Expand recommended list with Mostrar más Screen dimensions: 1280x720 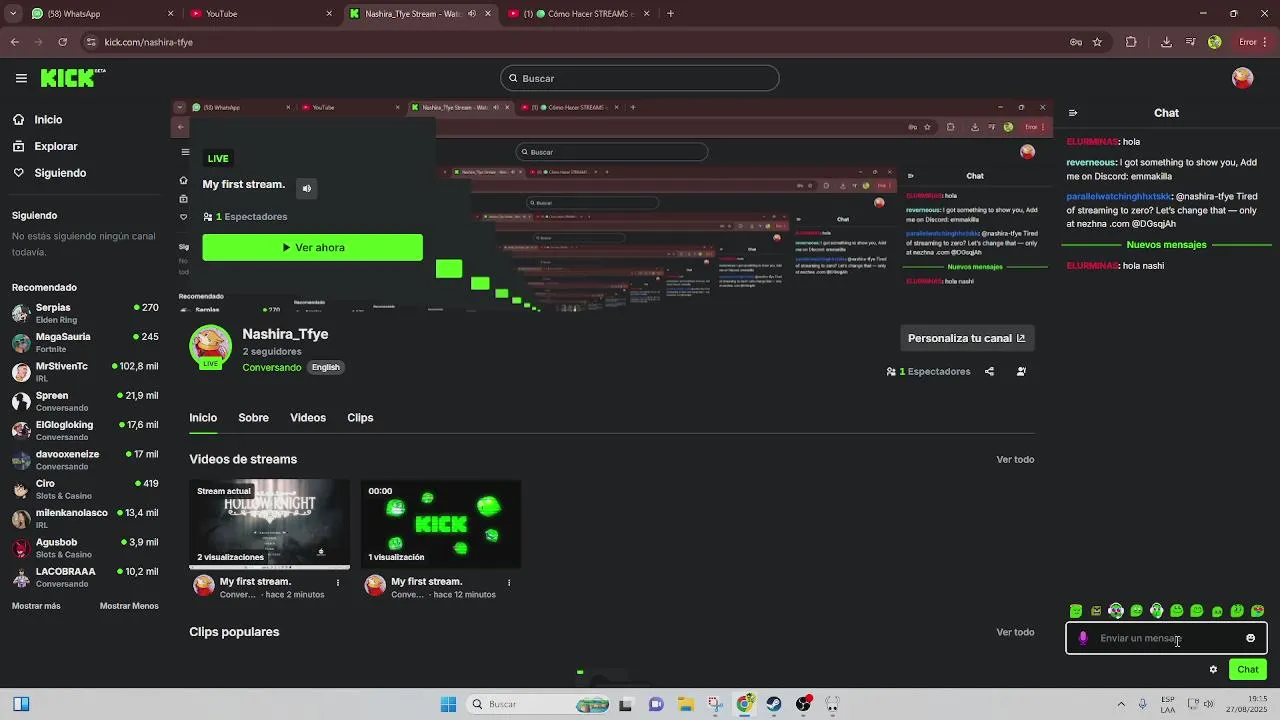pyautogui.click(x=36, y=606)
